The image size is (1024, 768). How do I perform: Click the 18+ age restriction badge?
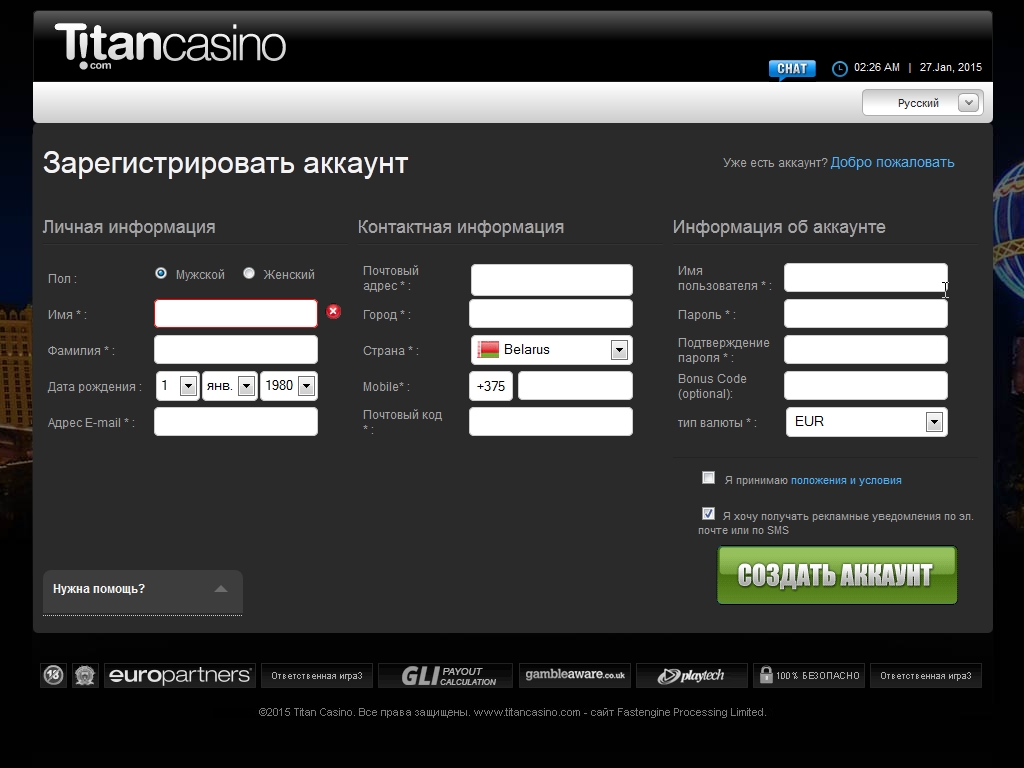pos(54,676)
